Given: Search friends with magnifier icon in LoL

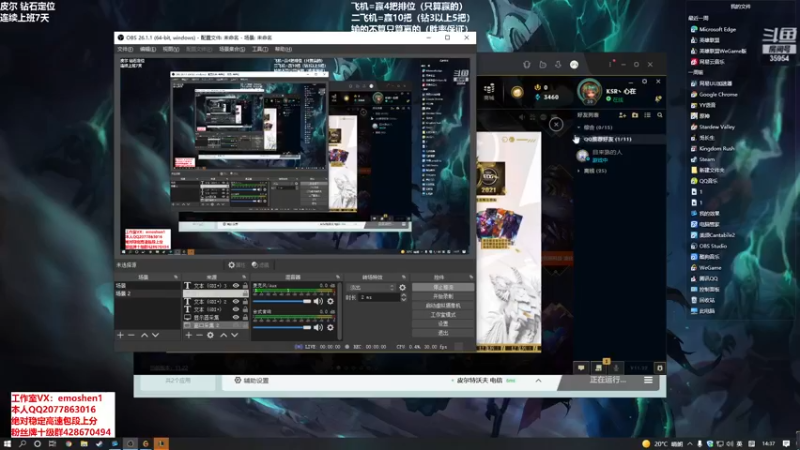Looking at the screenshot, I should (x=660, y=115).
